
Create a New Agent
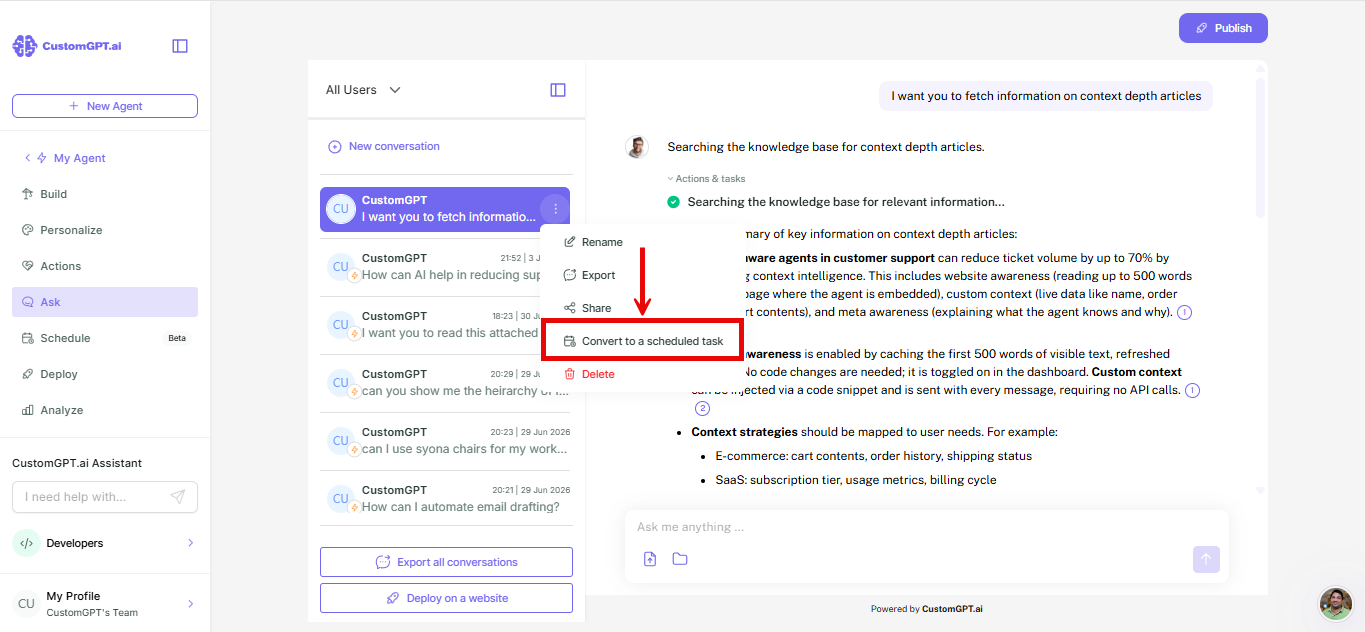pos(105,106)
